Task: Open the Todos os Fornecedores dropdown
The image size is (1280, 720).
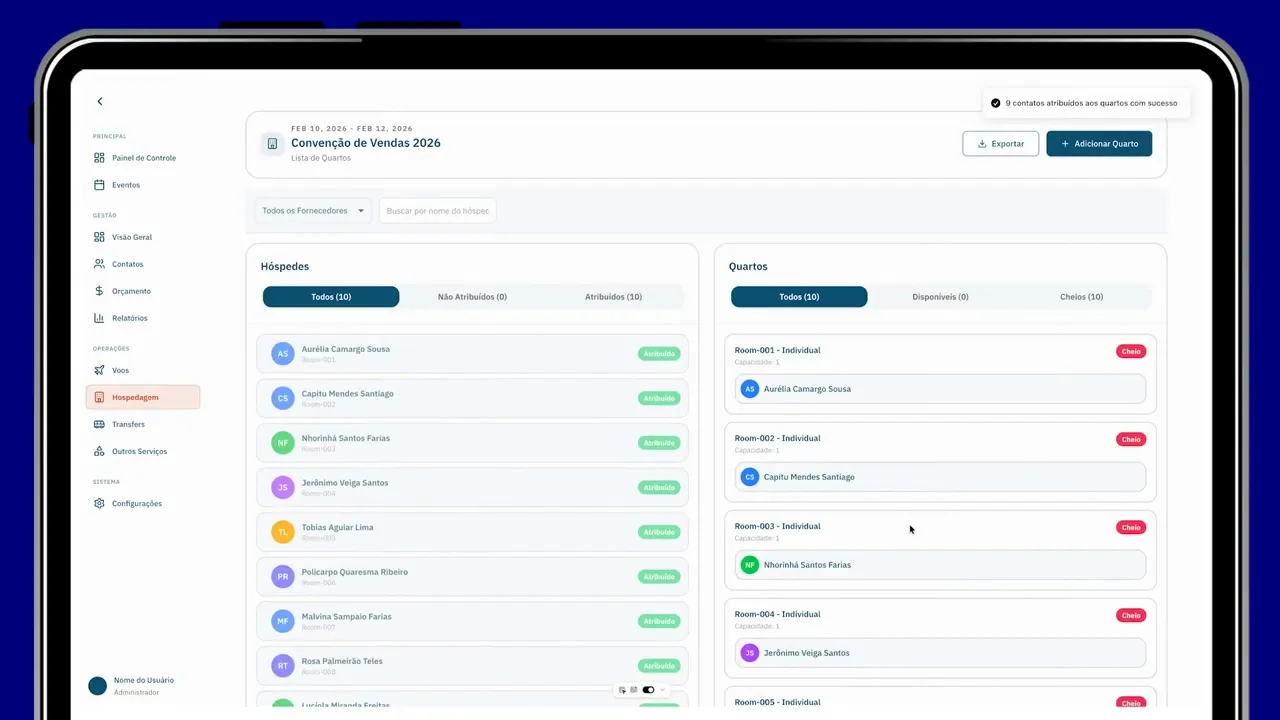Action: tap(313, 211)
